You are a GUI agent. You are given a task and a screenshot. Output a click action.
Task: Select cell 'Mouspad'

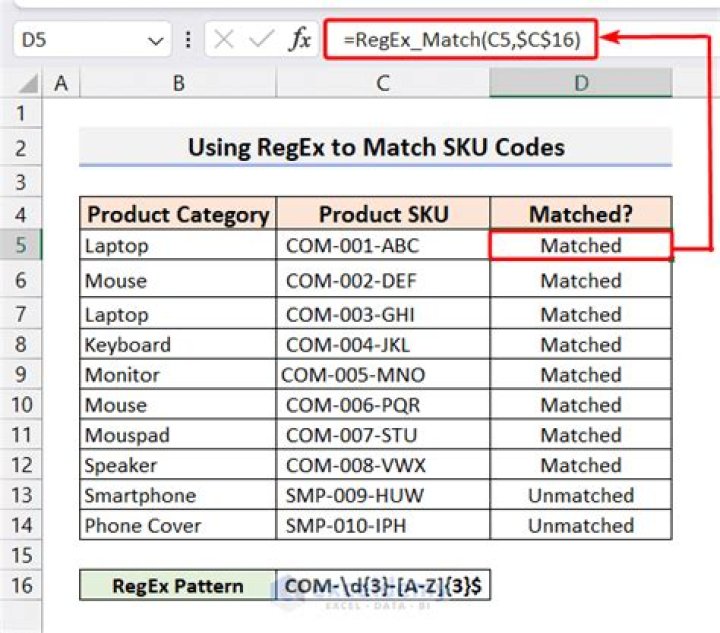178,435
